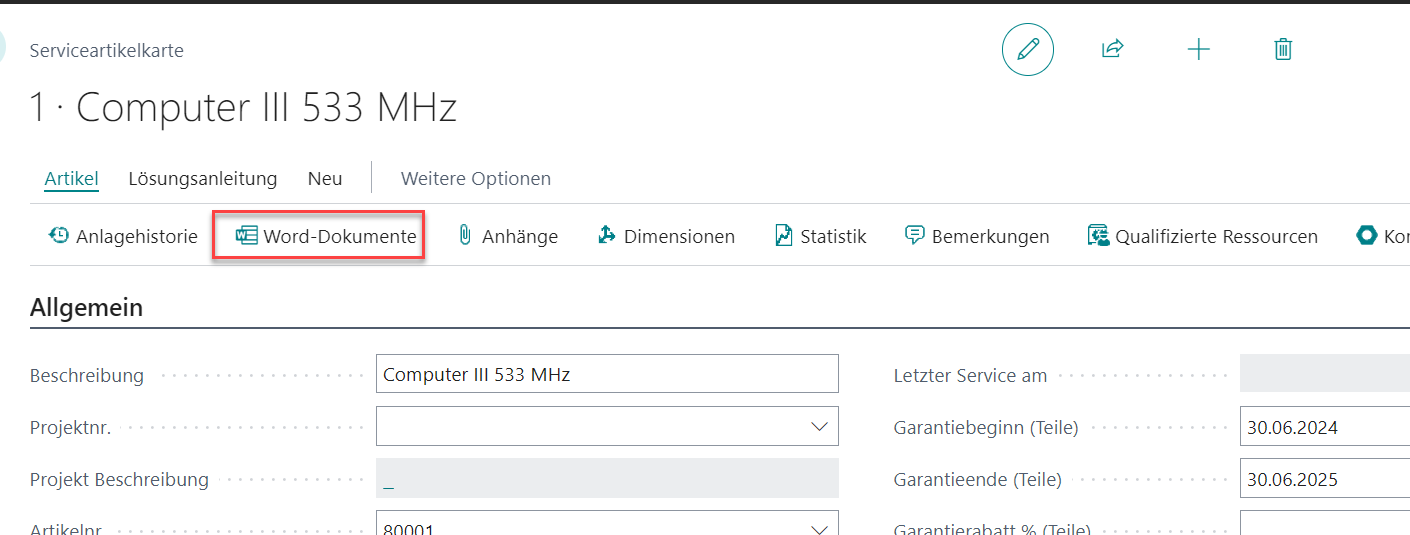Open the share icon menu
1410x535 pixels.
(1113, 49)
